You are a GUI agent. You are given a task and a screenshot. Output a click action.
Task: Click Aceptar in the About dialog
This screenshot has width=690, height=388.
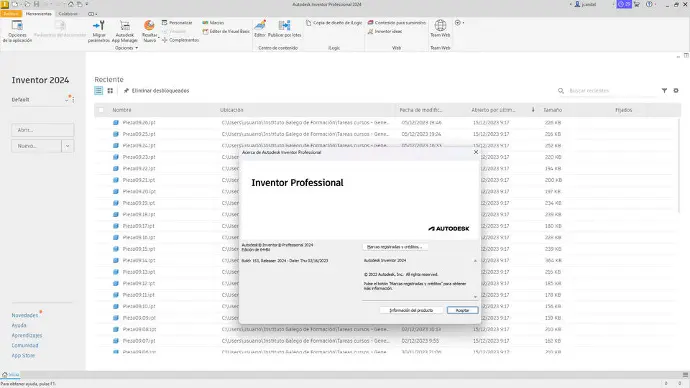(462, 310)
